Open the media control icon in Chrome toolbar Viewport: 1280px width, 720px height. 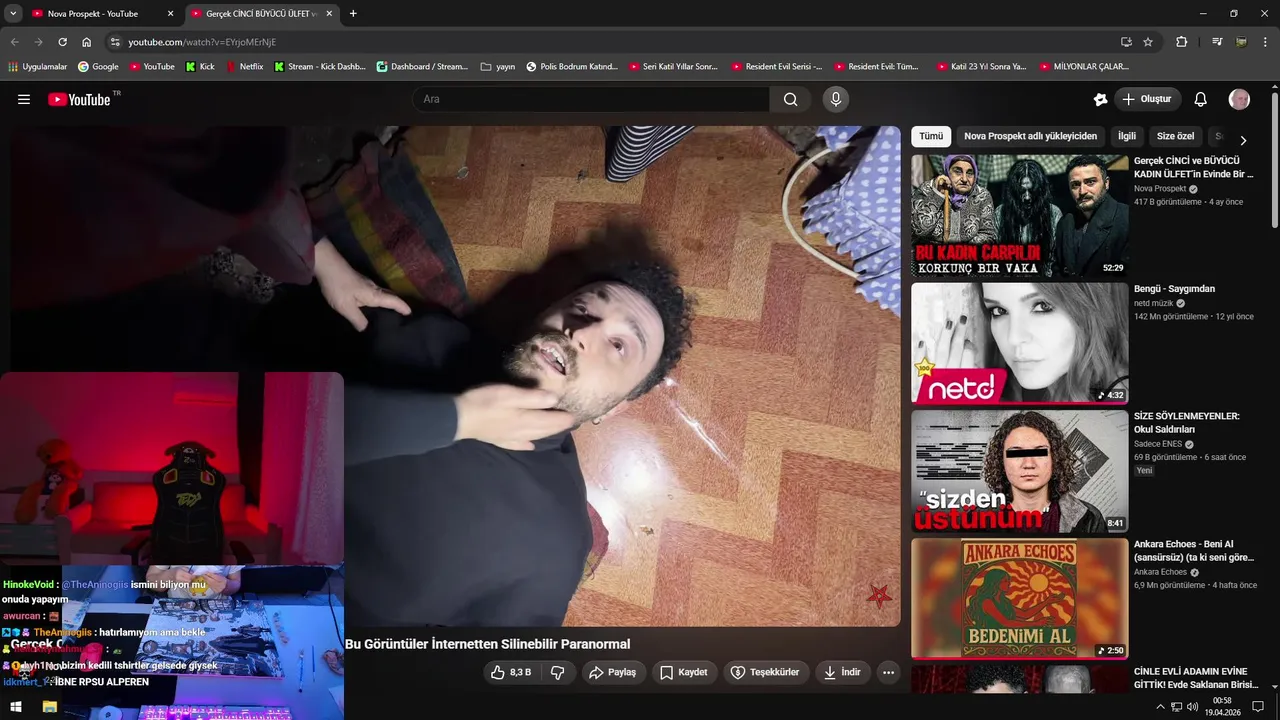click(x=1217, y=42)
